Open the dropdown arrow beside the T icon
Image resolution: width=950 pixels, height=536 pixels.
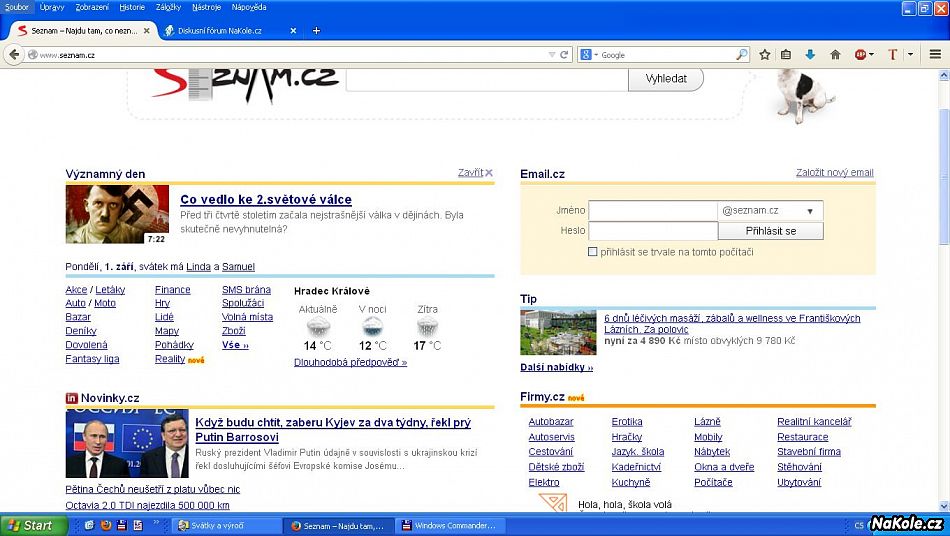tap(910, 55)
